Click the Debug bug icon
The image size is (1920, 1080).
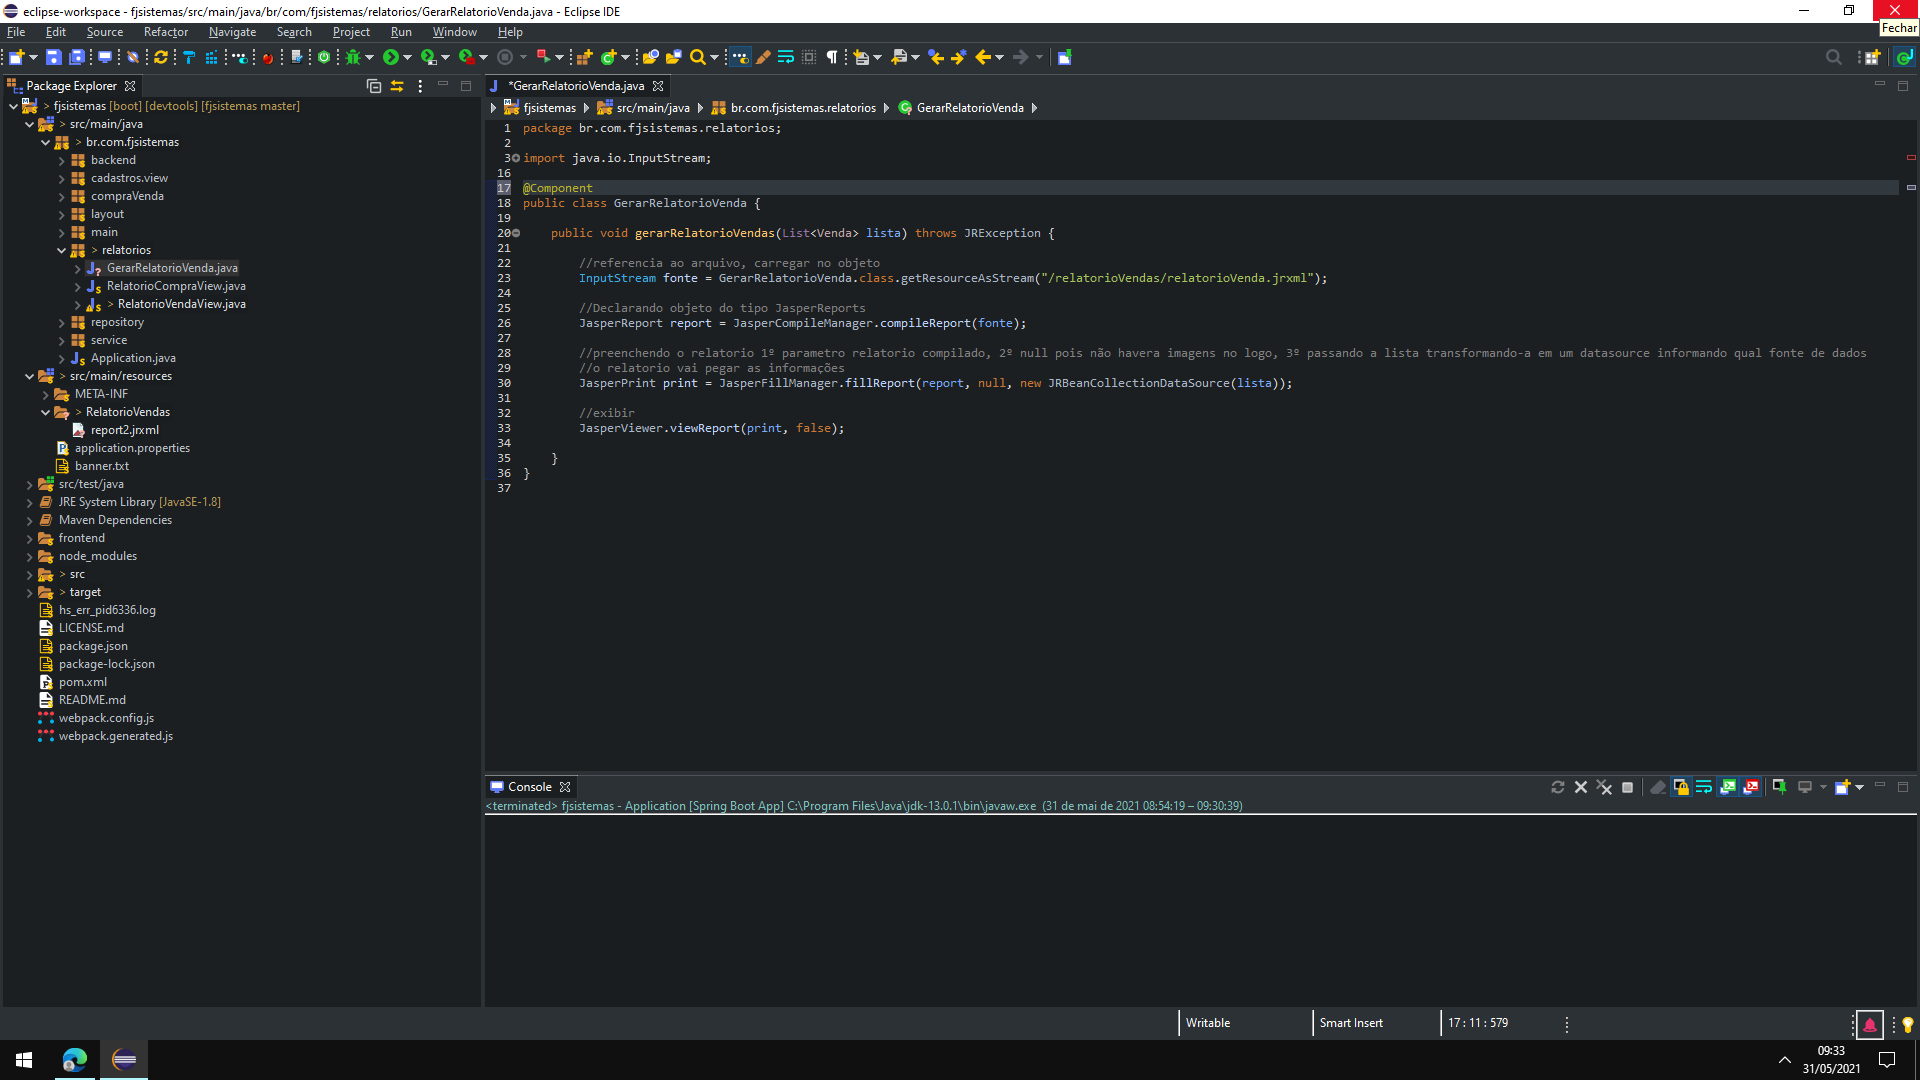(353, 58)
